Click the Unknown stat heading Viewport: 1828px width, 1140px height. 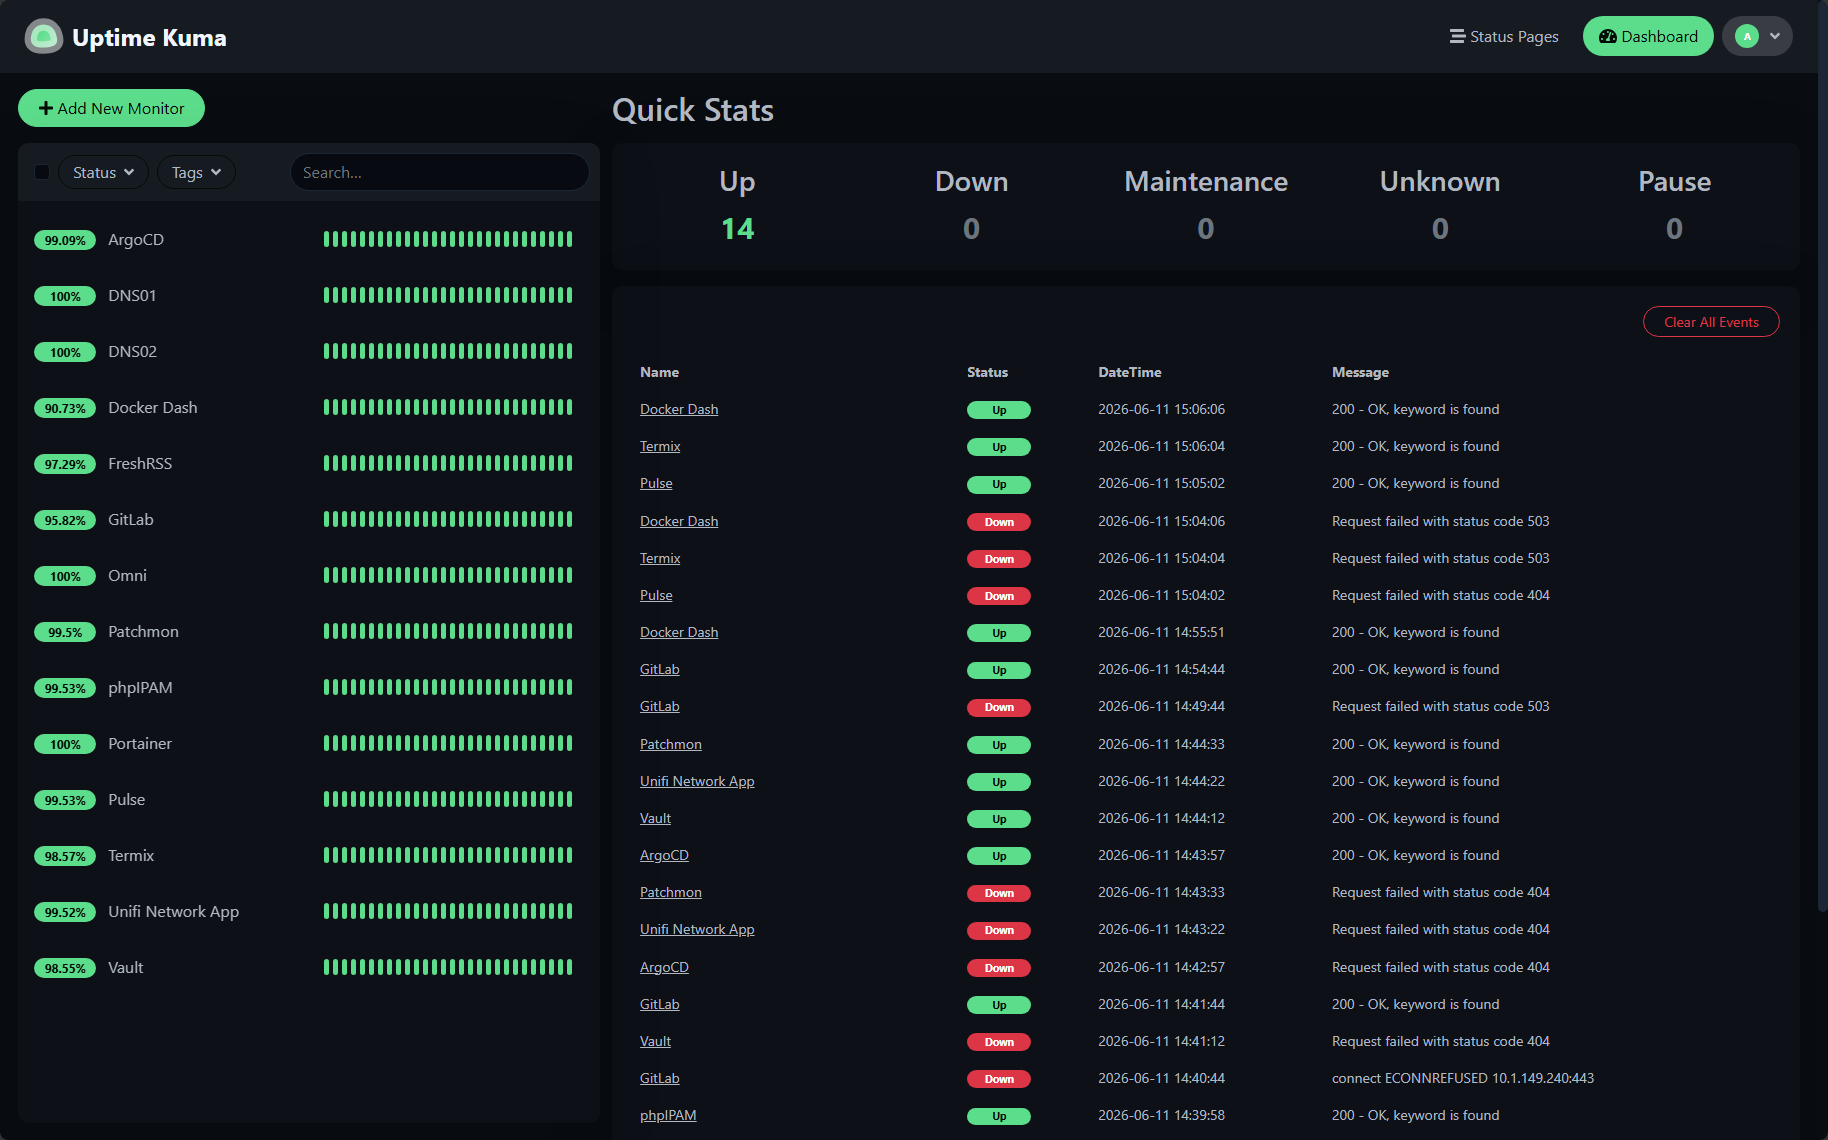[1440, 181]
